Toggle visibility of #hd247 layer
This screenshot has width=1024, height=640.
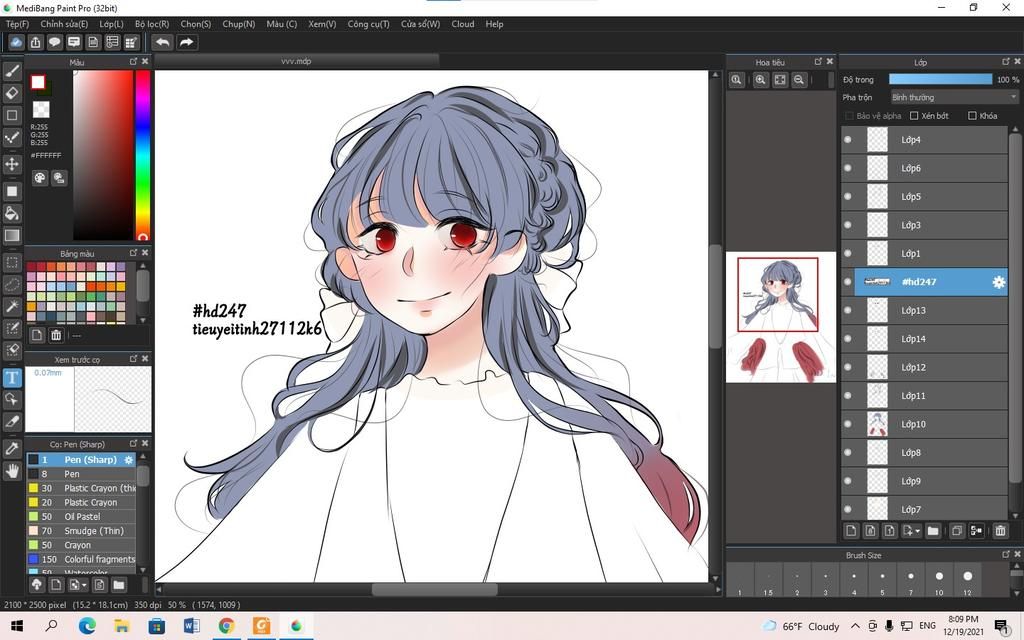coord(848,282)
